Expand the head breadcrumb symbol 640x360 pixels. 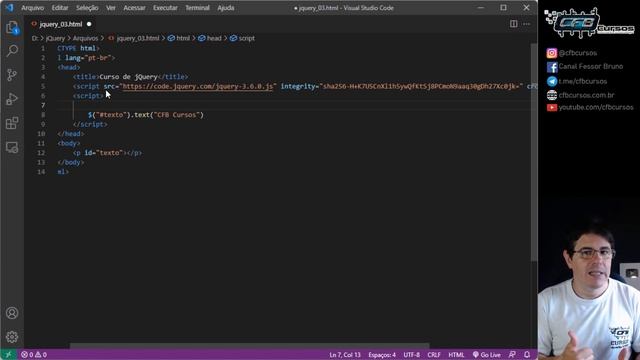(214, 38)
